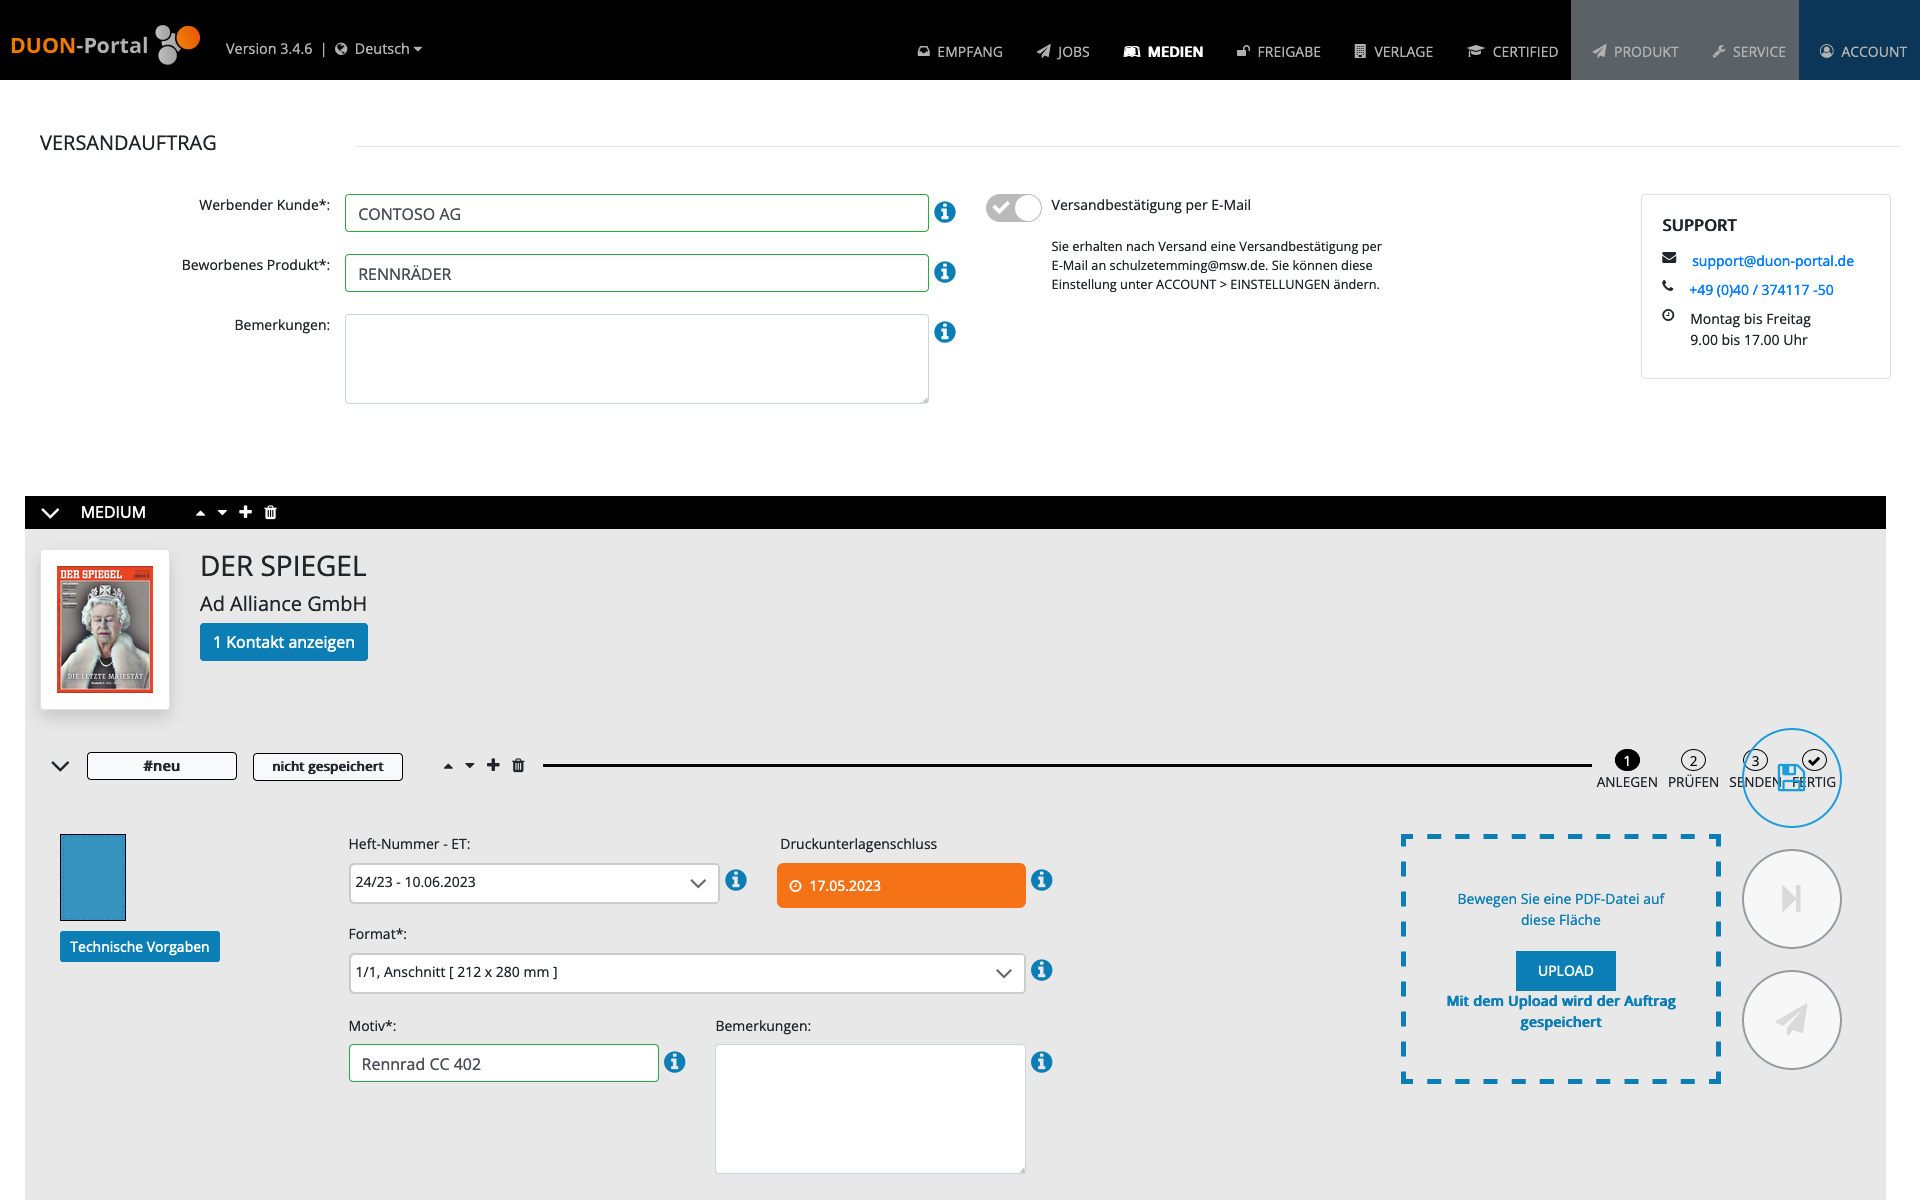The height and width of the screenshot is (1200, 1920).
Task: Open JOBS menu
Action: pyautogui.click(x=1063, y=51)
